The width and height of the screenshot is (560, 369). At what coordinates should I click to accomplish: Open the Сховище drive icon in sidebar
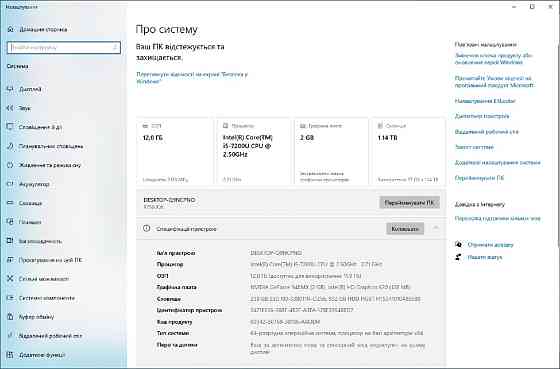10,203
